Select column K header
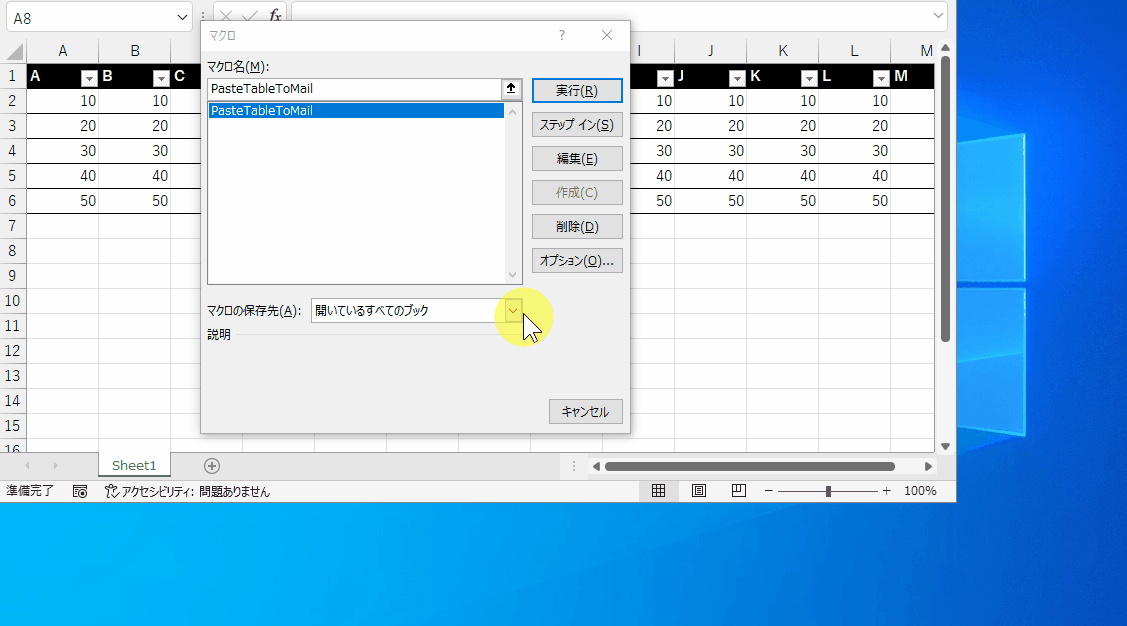Screen dimensions: 1127x626 pyautogui.click(x=783, y=51)
